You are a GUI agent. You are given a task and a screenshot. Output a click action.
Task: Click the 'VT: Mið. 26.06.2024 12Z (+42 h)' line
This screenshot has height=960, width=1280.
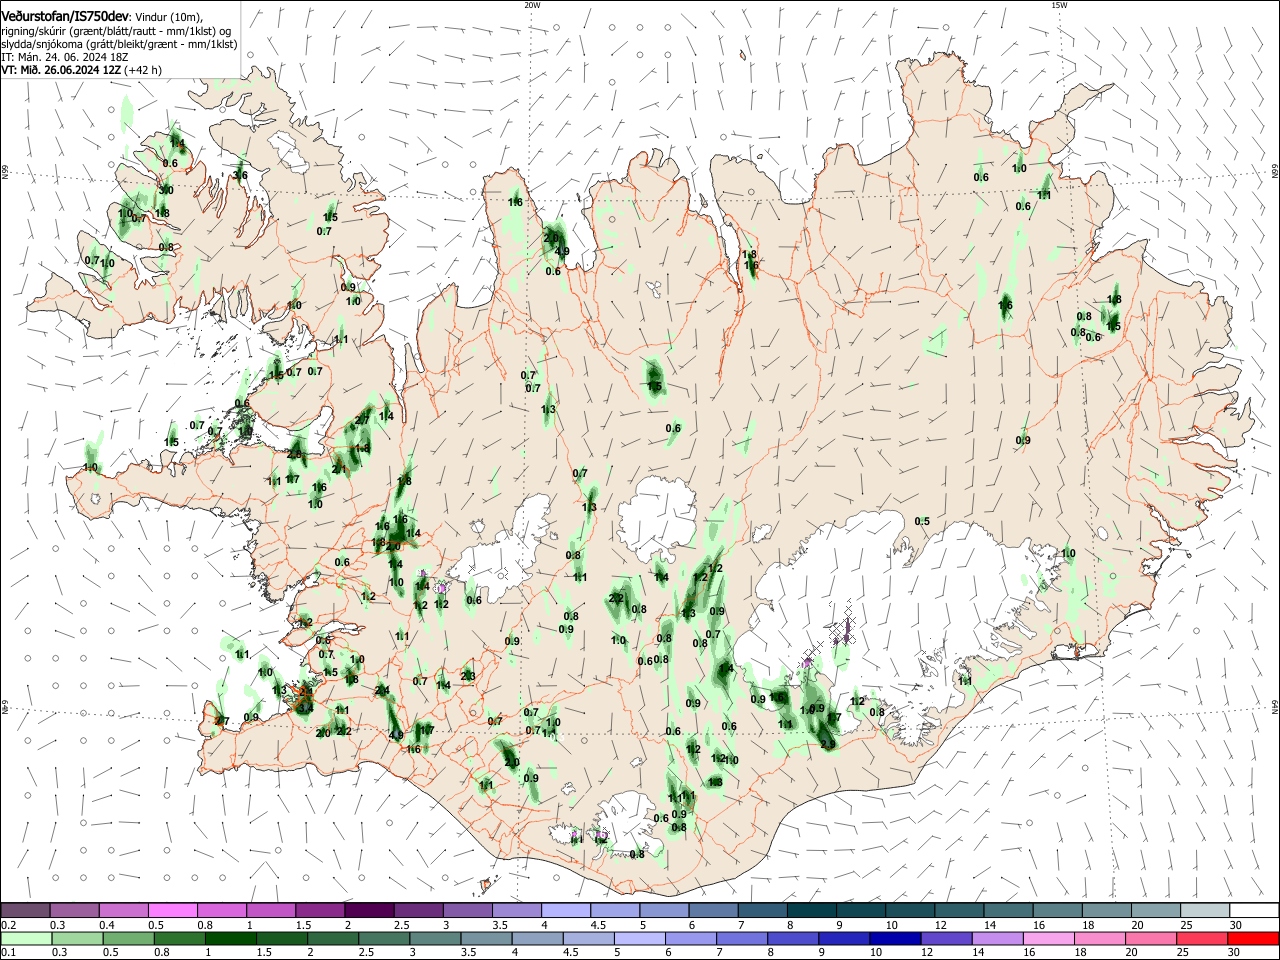click(82, 70)
